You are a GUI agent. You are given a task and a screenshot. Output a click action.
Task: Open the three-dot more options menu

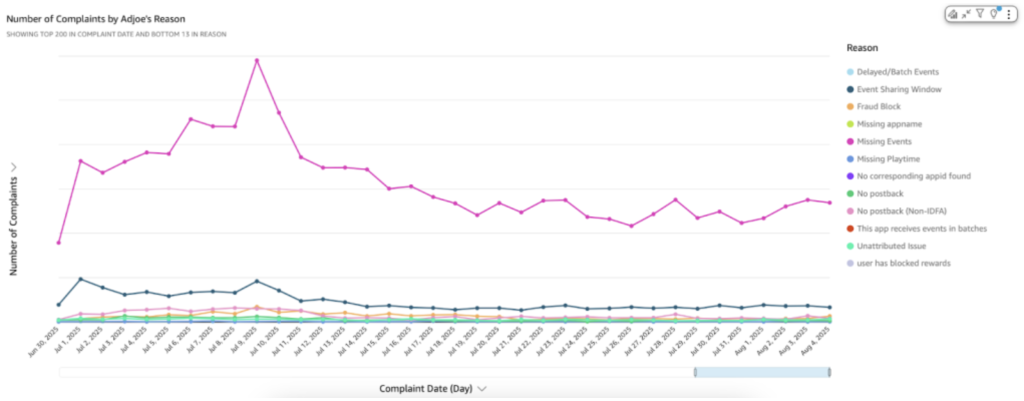(x=1006, y=13)
